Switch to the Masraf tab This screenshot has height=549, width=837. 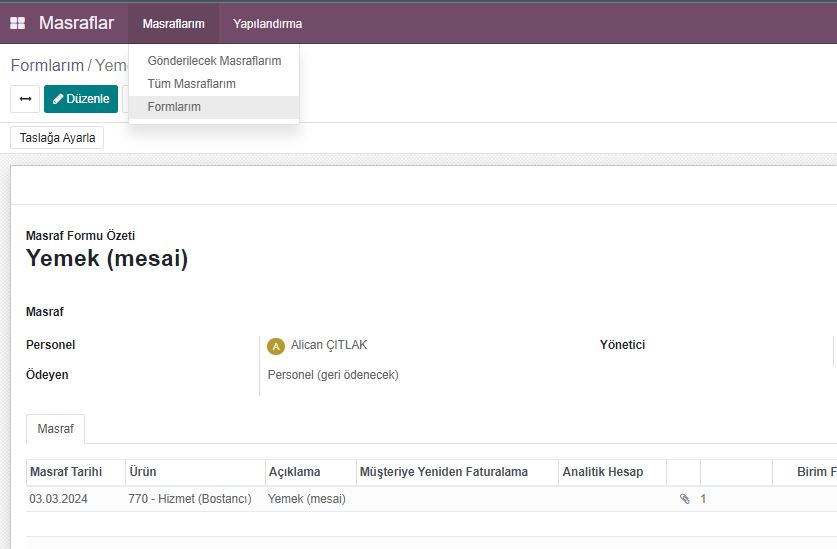click(55, 429)
